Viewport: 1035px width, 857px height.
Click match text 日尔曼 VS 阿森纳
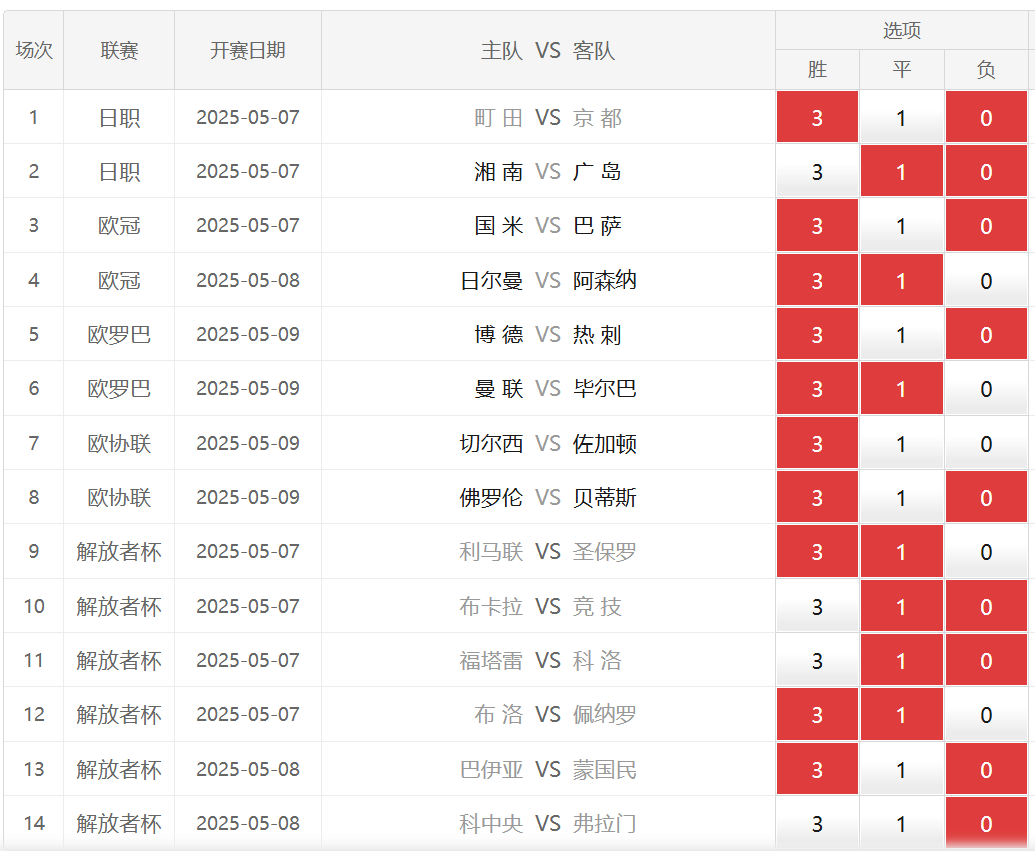click(x=548, y=281)
